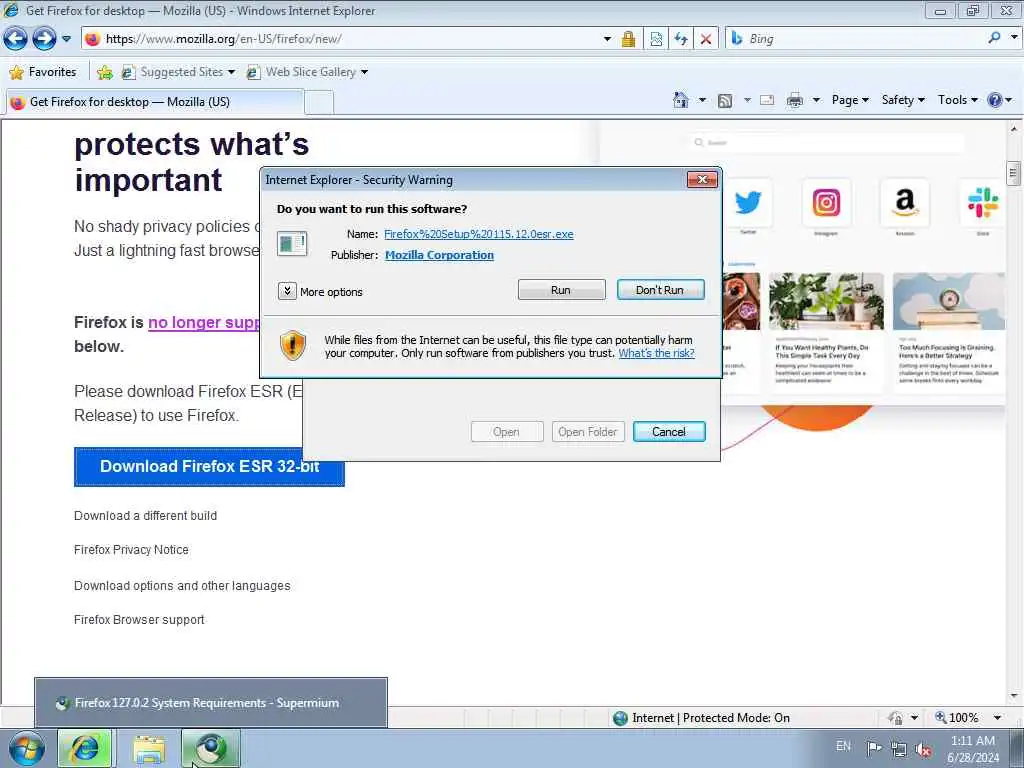Click the RSS Feeds icon
This screenshot has height=768, width=1024.
tap(725, 101)
